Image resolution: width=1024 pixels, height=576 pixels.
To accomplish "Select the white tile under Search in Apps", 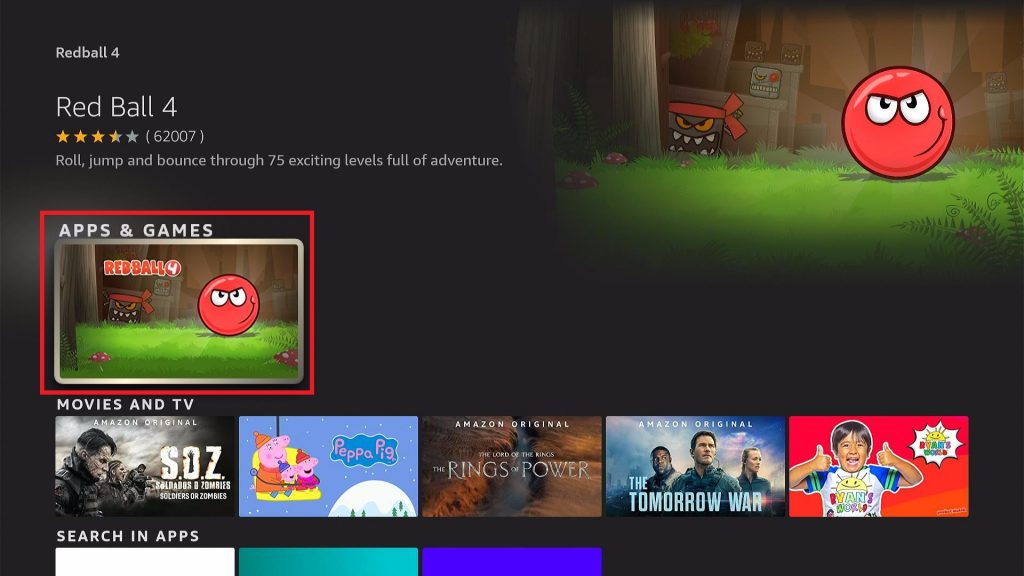I will (x=145, y=562).
